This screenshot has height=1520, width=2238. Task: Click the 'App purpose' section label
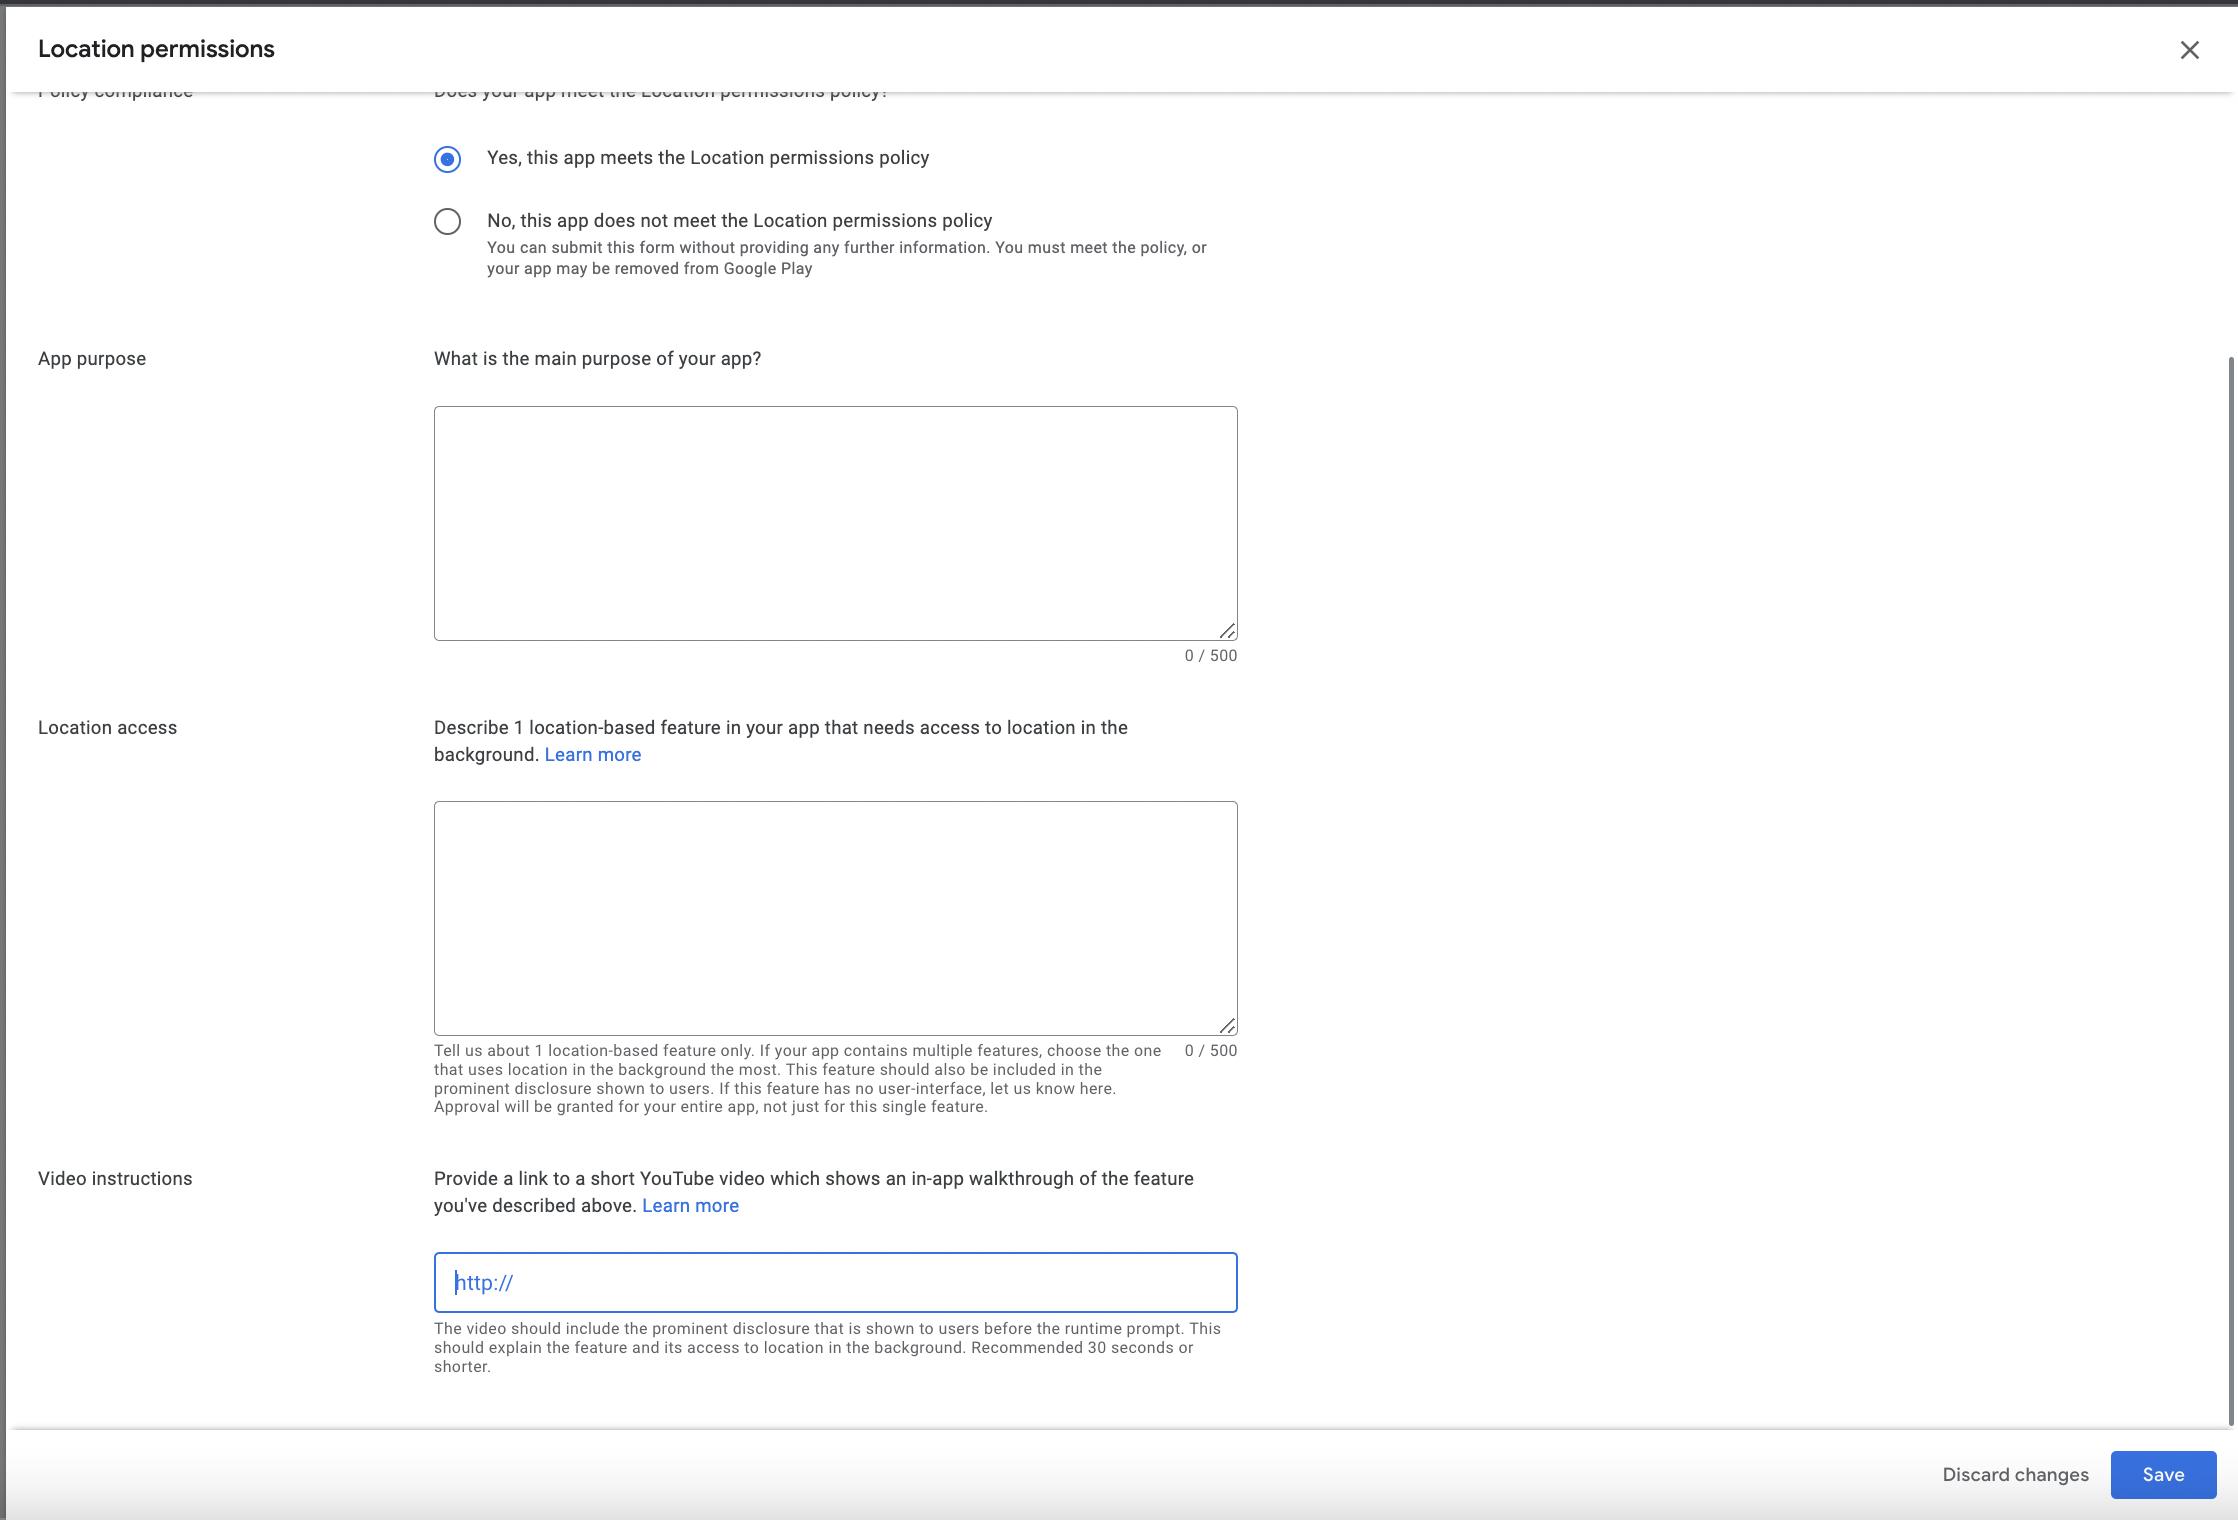[x=92, y=359]
